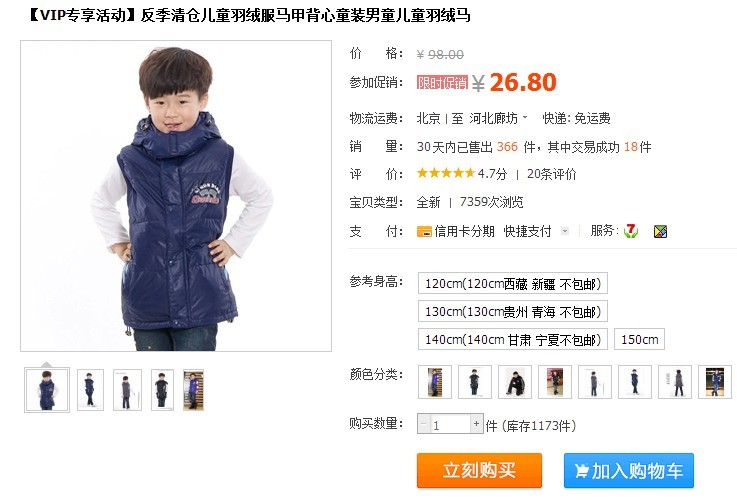
Task: Click the 加入购物车 add to cart button
Action: tap(629, 470)
